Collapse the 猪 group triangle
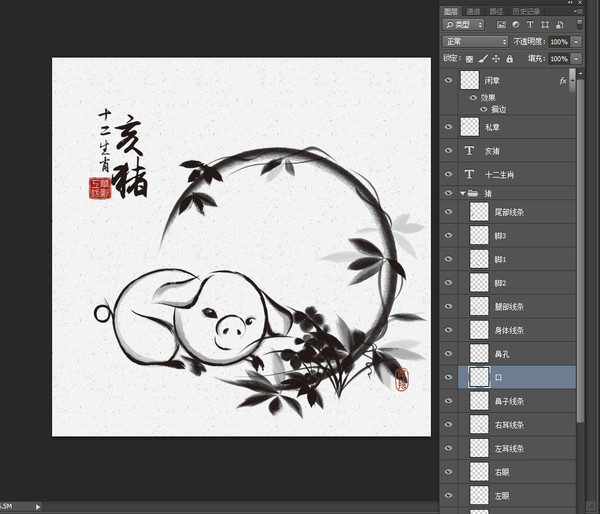This screenshot has height=514, width=600. pyautogui.click(x=463, y=193)
